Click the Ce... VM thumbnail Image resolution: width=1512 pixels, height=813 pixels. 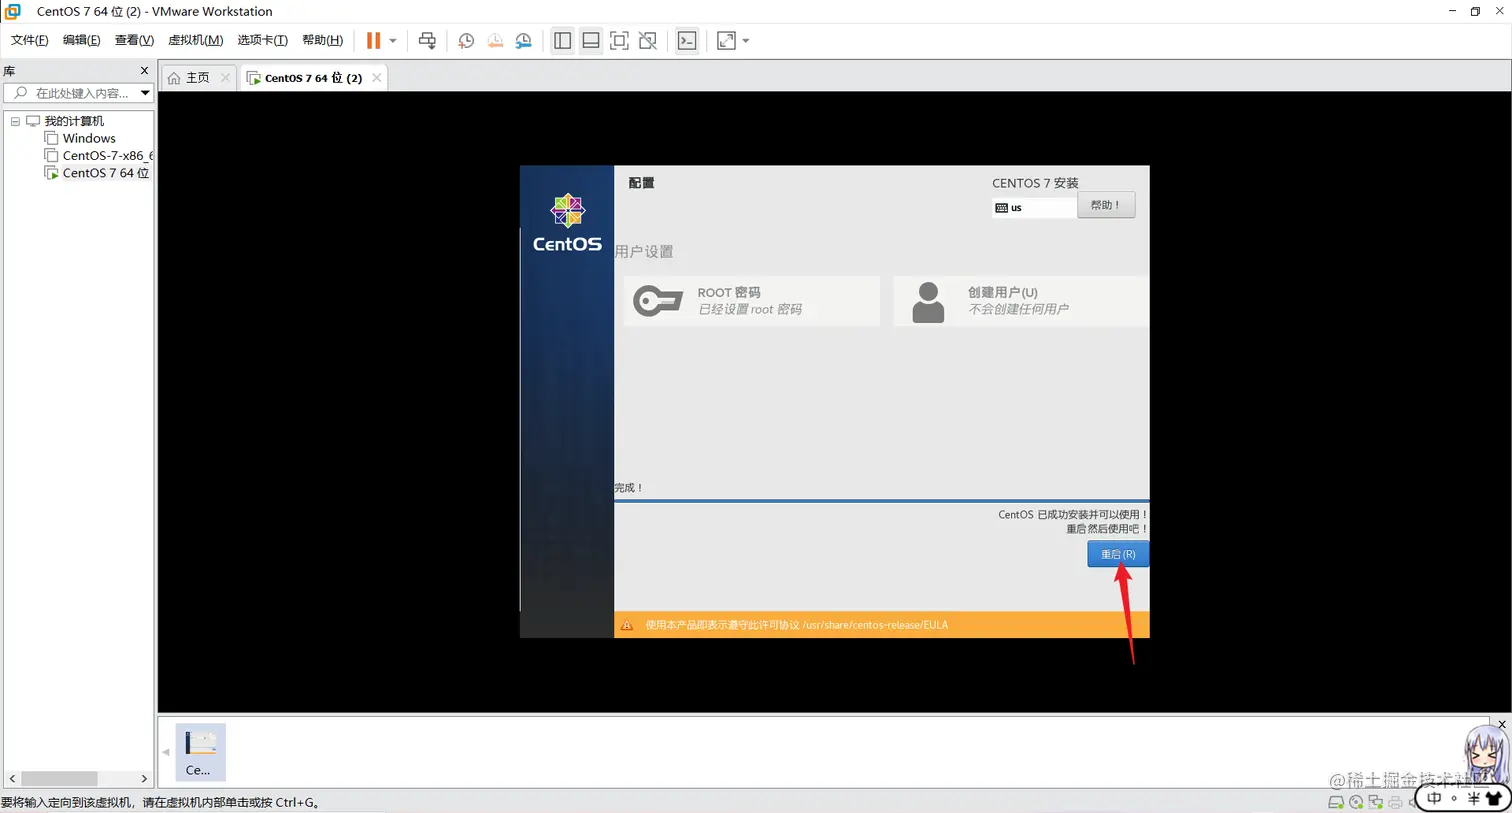pyautogui.click(x=200, y=752)
